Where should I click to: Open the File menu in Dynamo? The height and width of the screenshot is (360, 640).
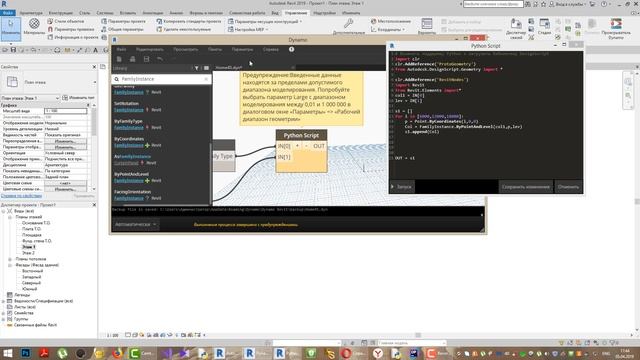click(122, 49)
